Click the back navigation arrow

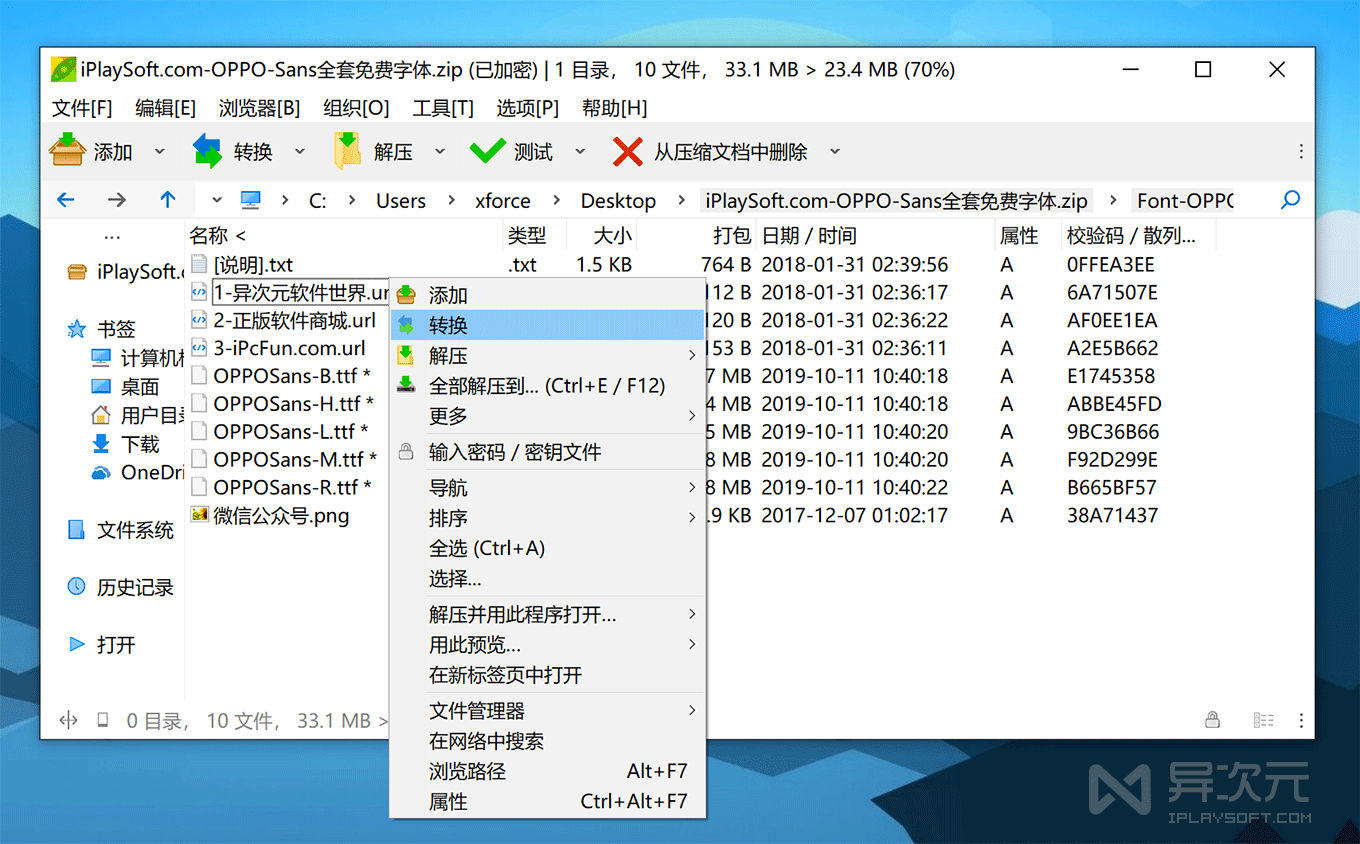pyautogui.click(x=65, y=200)
